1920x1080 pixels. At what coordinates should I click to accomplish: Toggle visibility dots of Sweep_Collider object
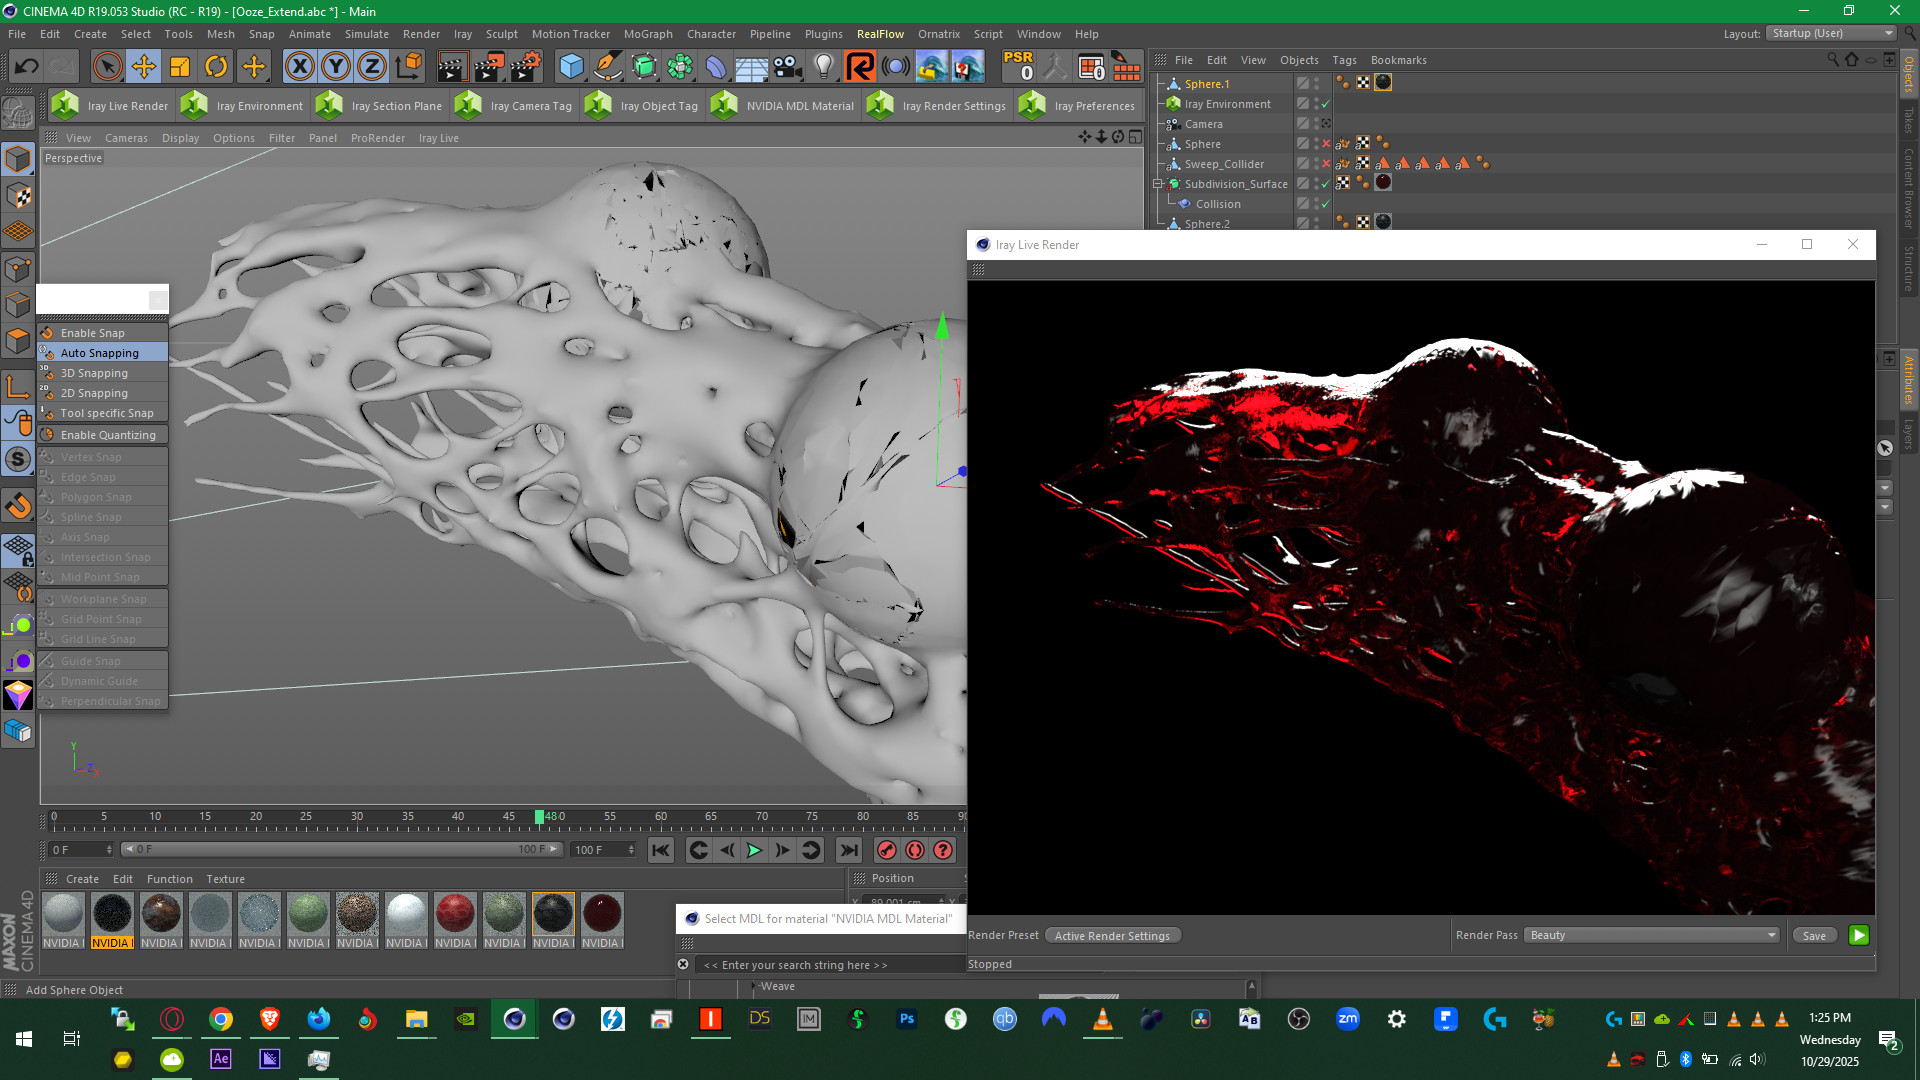tap(1316, 164)
